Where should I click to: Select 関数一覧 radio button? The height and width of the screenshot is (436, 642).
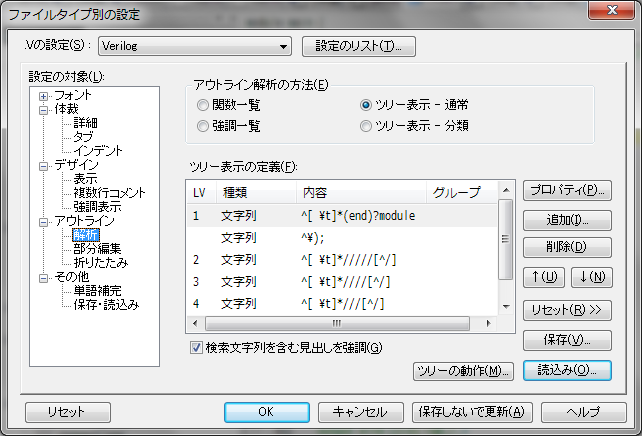204,104
